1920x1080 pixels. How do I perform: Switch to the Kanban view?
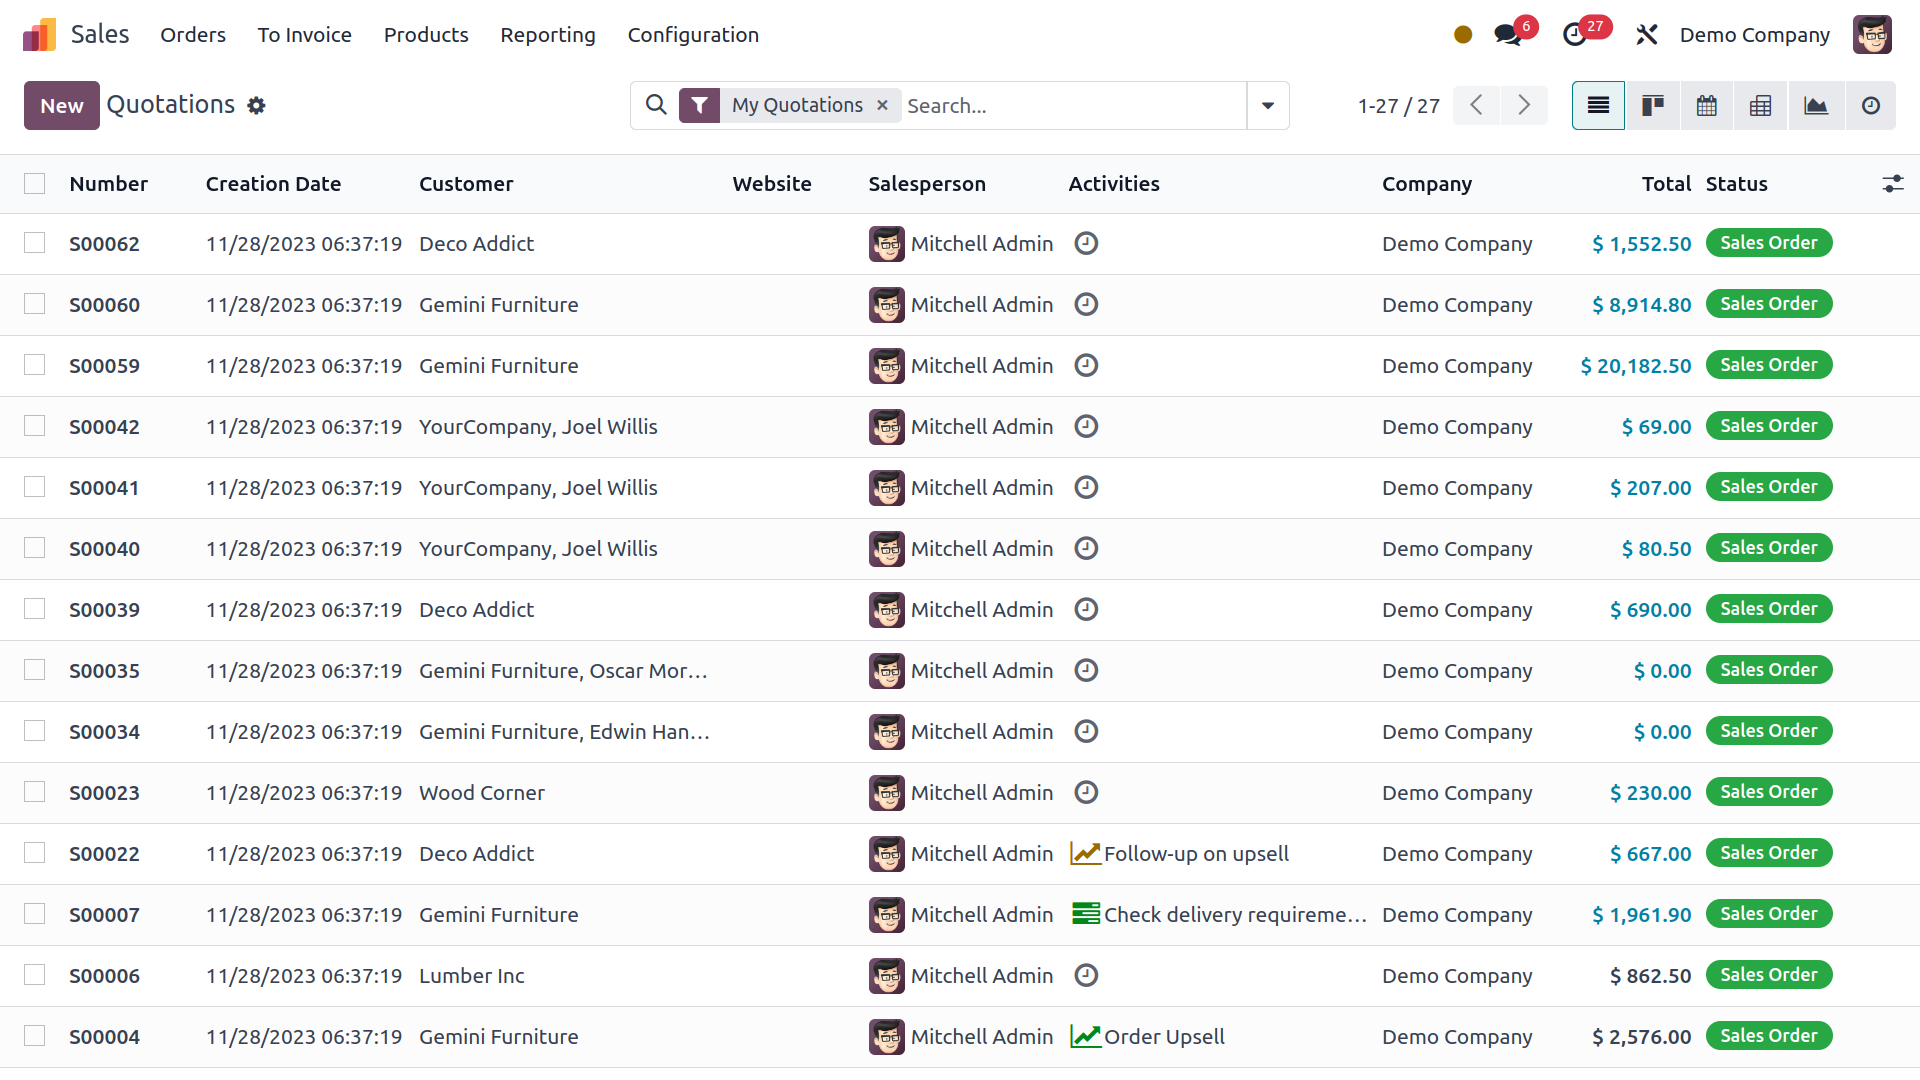click(x=1652, y=105)
